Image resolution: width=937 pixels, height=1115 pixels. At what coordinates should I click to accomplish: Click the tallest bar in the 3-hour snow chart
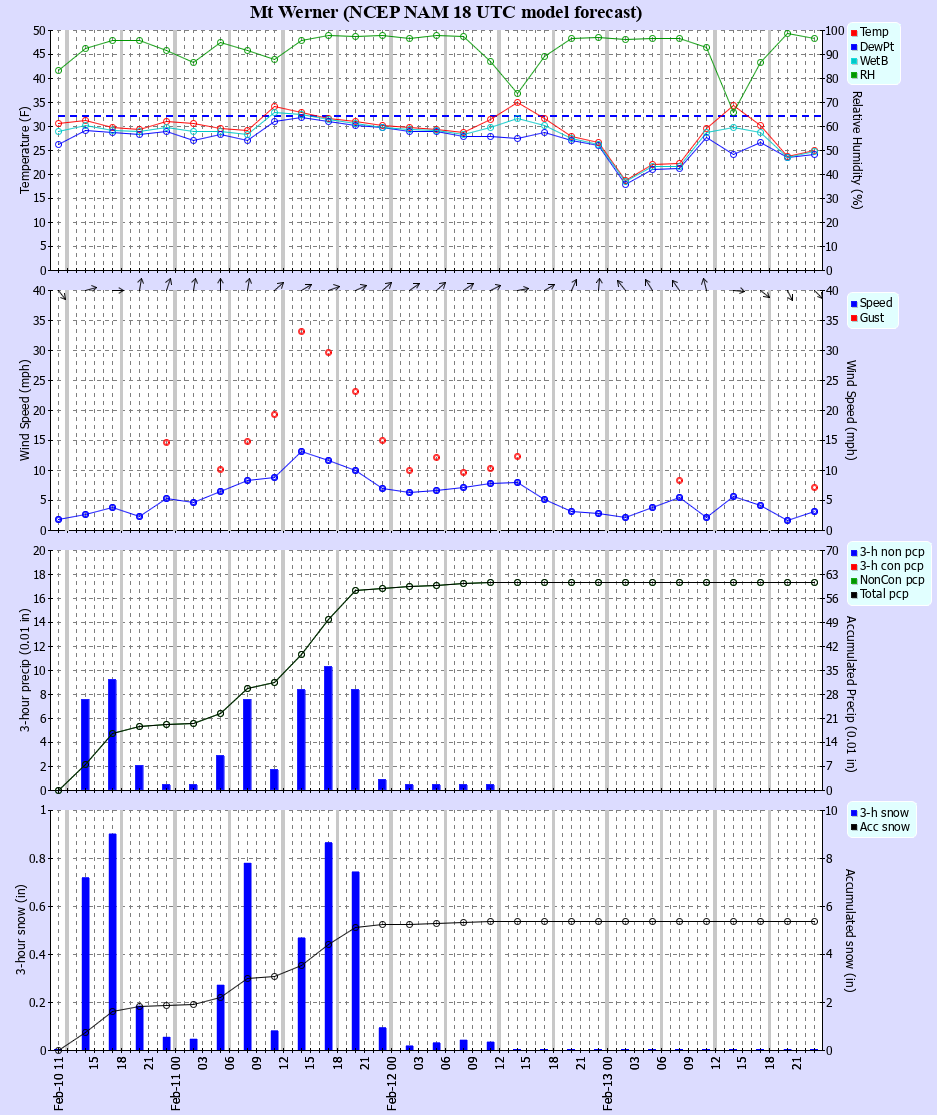pos(112,941)
